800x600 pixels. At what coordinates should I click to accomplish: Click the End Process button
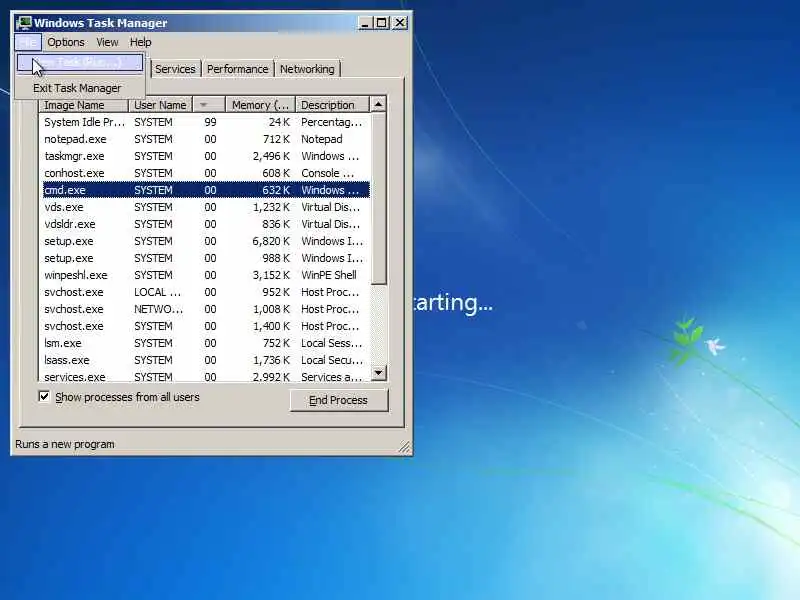pyautogui.click(x=339, y=401)
